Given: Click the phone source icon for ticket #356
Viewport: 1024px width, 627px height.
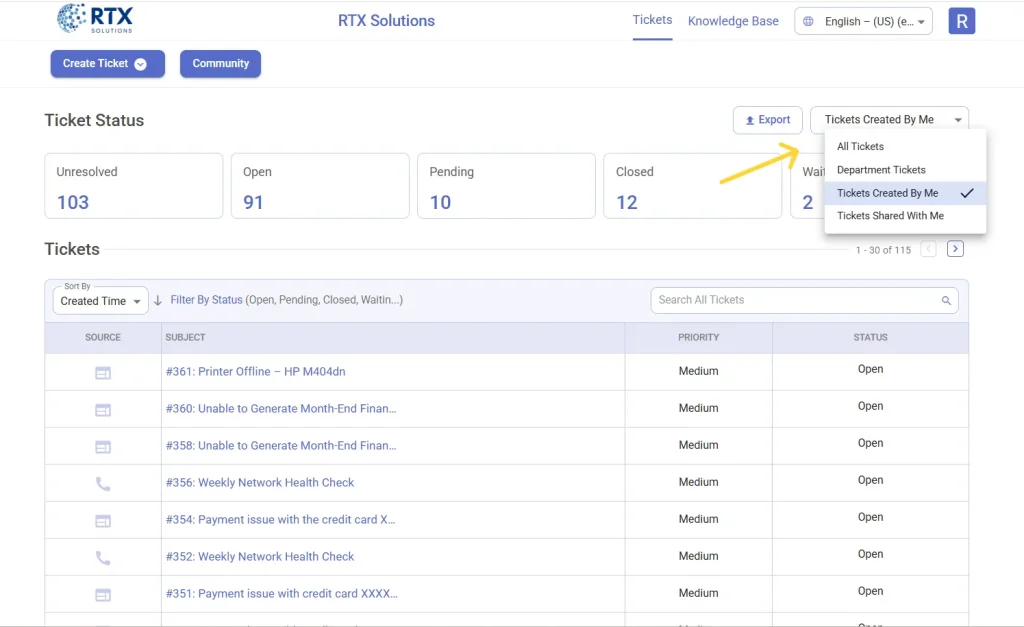Looking at the screenshot, I should 102,482.
